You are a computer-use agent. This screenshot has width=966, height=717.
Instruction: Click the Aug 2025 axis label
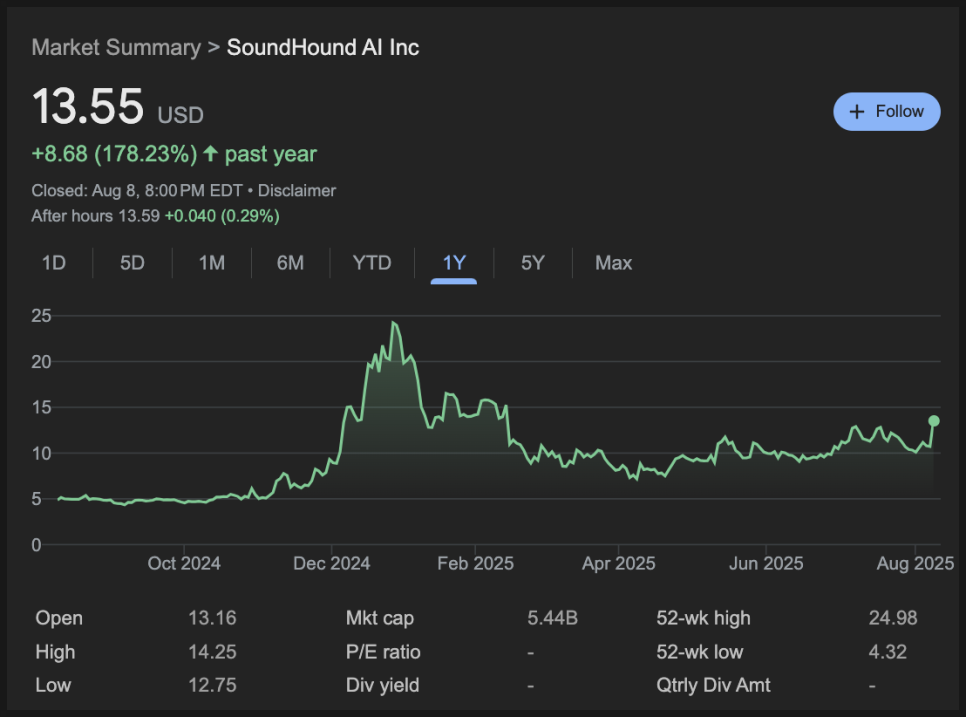point(915,563)
